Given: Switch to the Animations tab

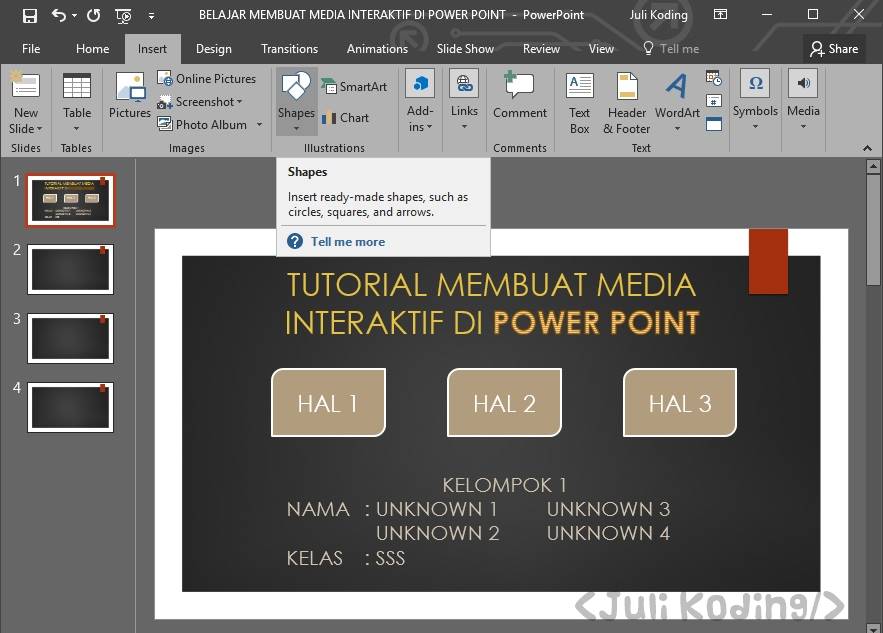Looking at the screenshot, I should click(x=377, y=49).
